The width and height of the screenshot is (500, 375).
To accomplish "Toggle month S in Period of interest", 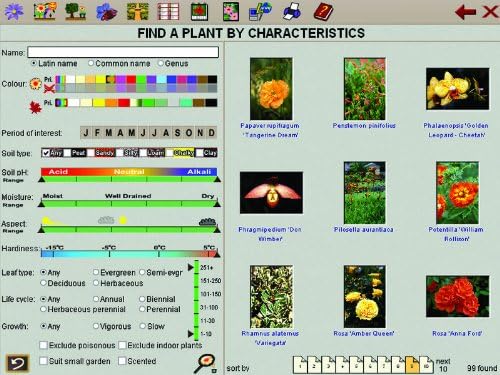I will click(x=178, y=133).
